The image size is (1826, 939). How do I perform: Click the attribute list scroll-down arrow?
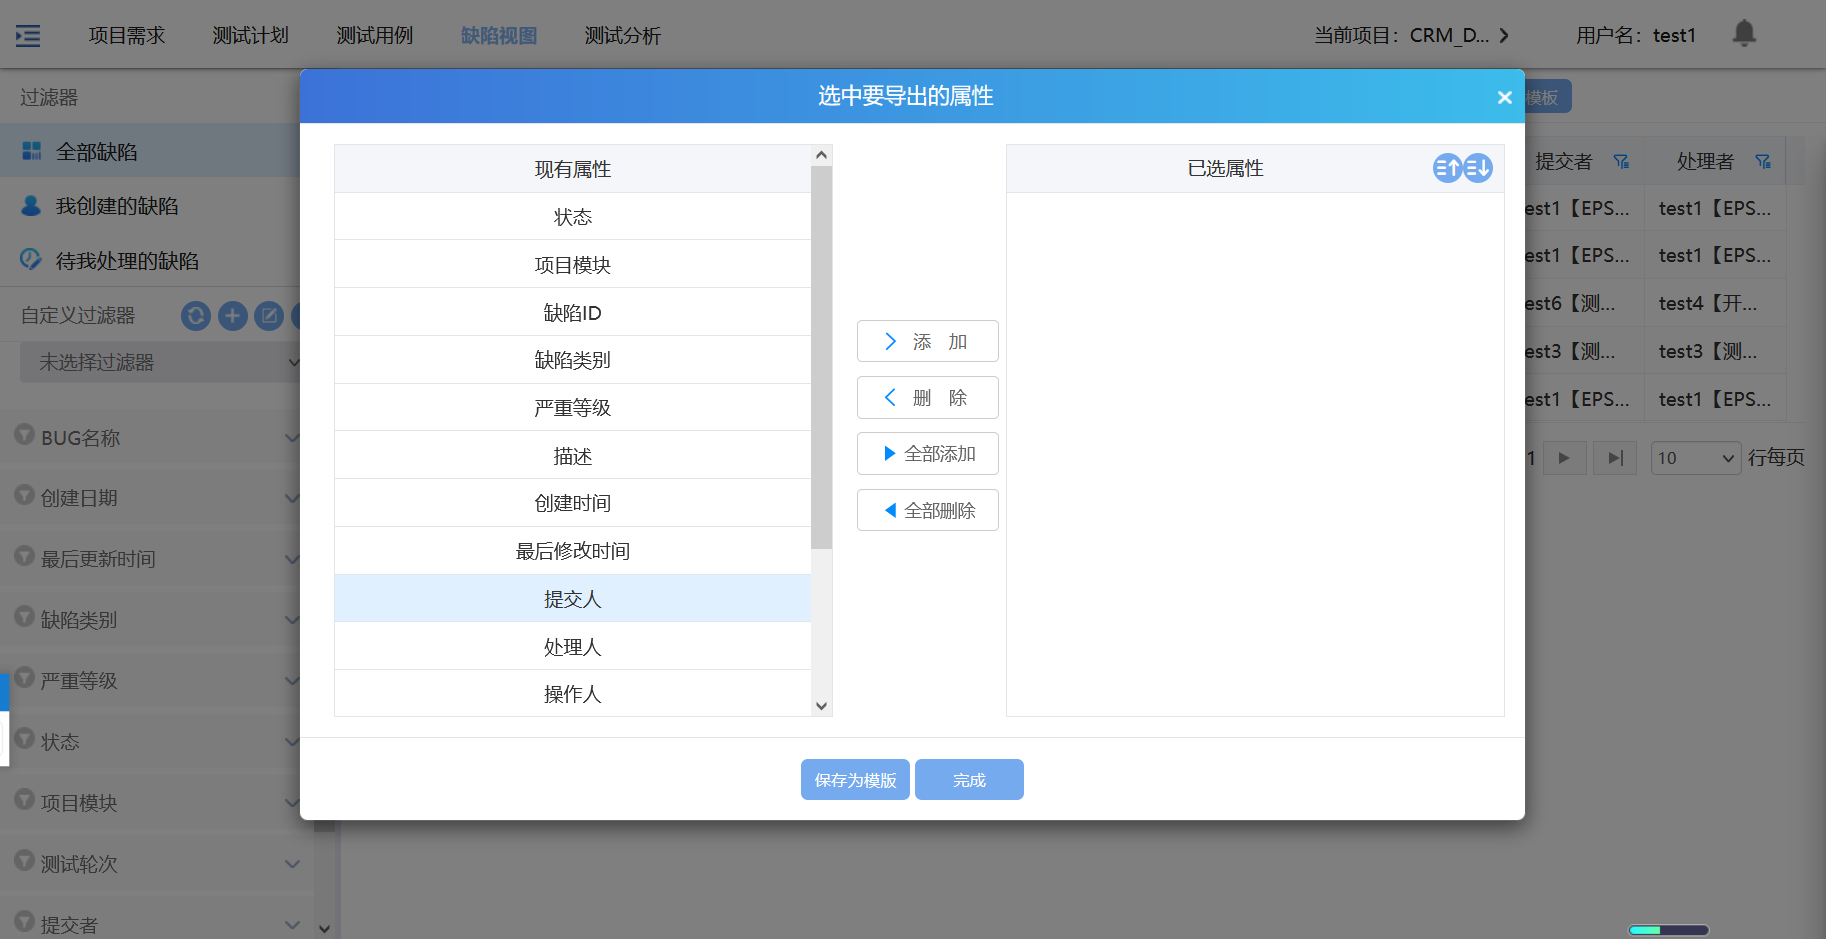821,706
